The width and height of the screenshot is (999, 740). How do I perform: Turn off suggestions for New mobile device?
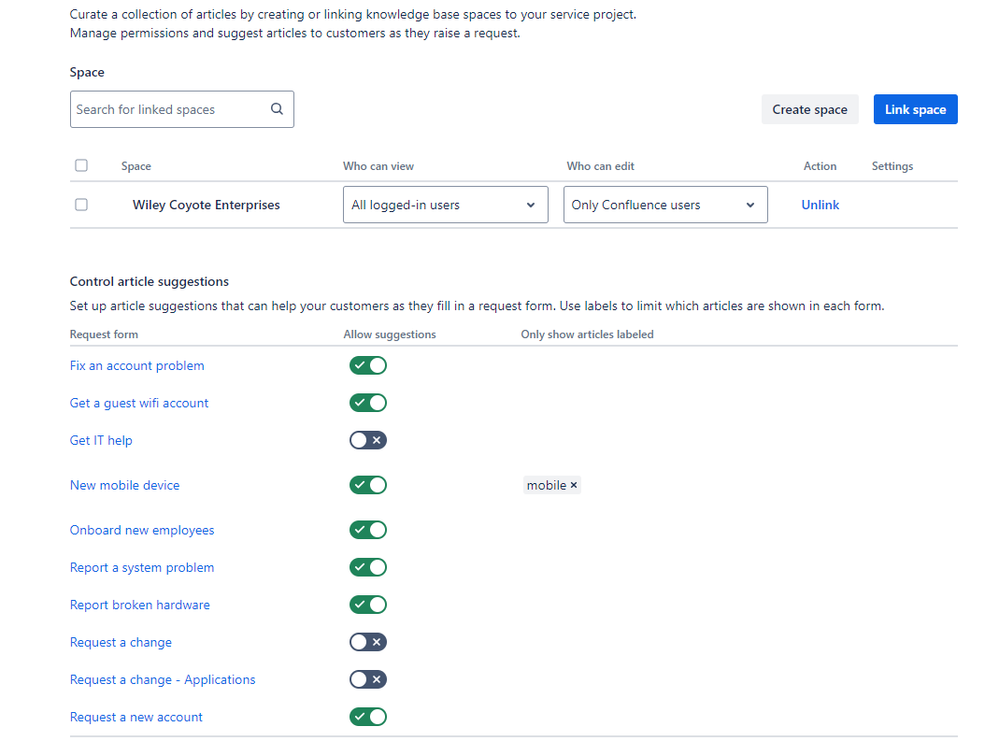pos(367,486)
